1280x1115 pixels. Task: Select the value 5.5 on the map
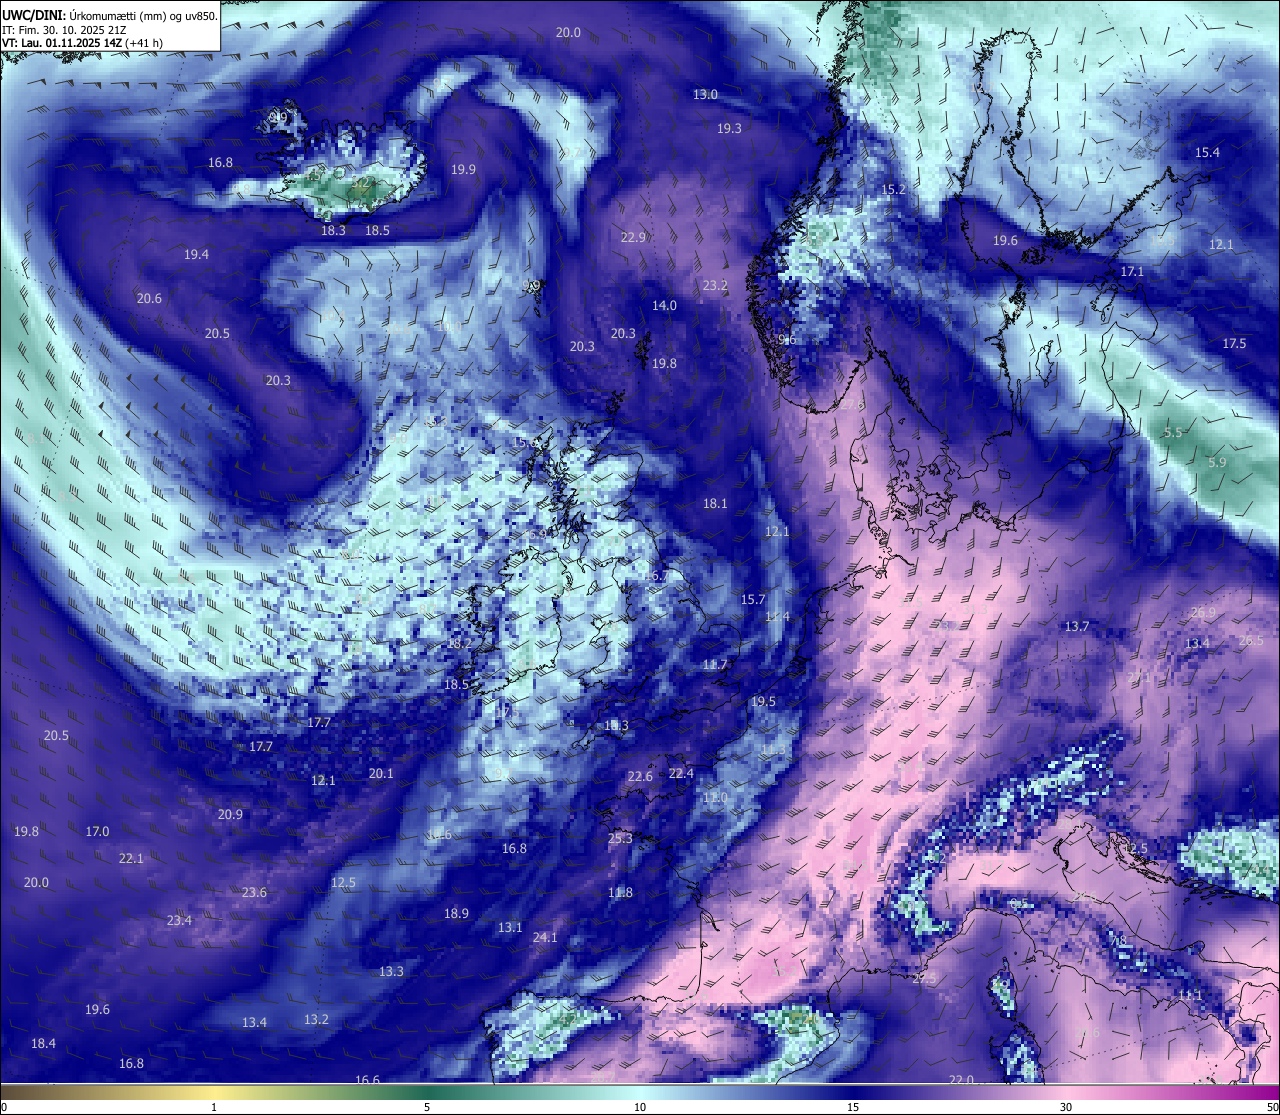pyautogui.click(x=1173, y=432)
